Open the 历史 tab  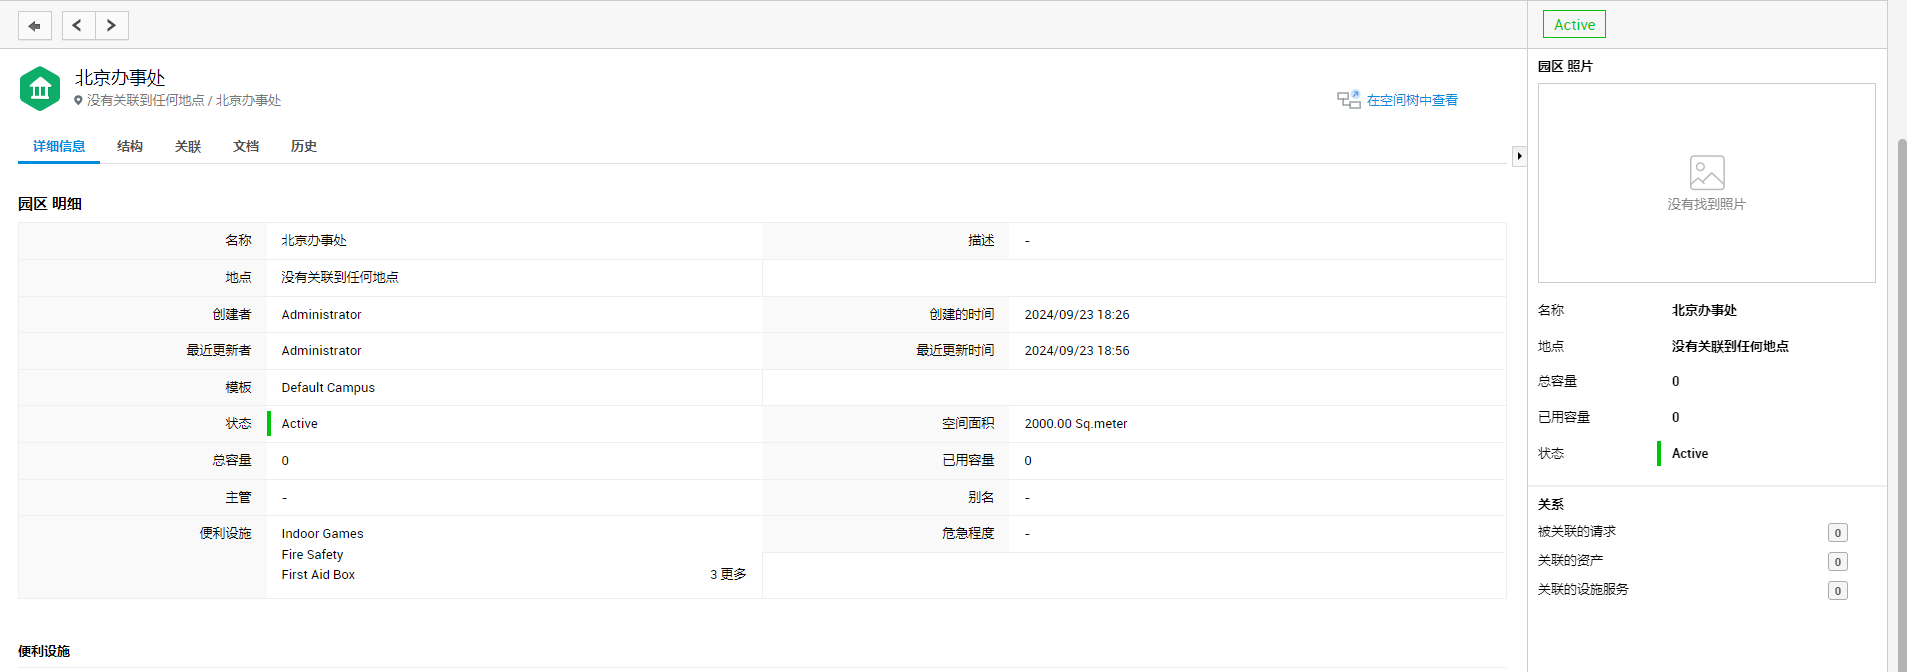tap(304, 146)
